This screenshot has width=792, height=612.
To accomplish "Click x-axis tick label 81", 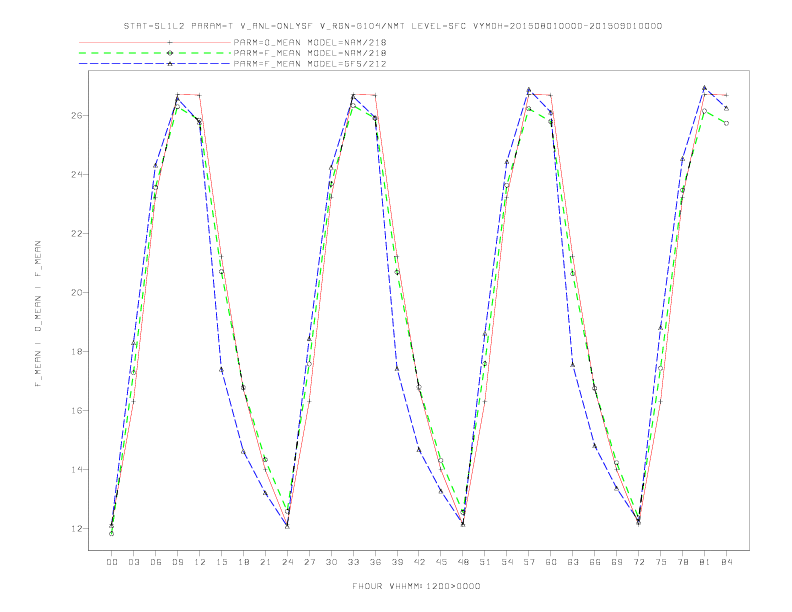I will (x=705, y=562).
